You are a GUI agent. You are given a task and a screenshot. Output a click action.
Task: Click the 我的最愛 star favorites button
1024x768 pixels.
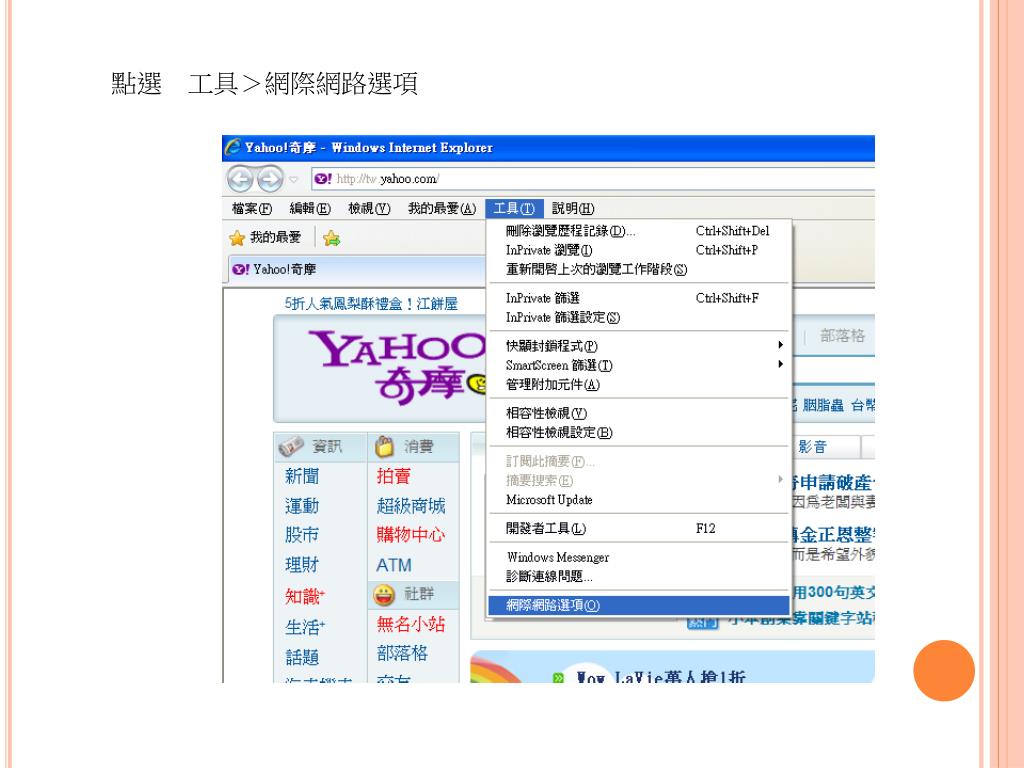coord(265,238)
